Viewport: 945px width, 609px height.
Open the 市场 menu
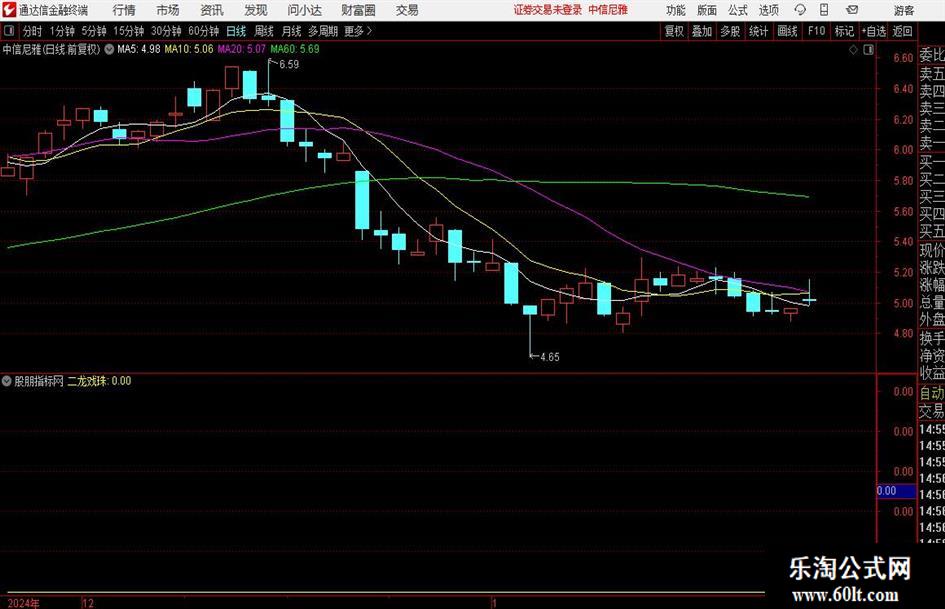click(168, 10)
